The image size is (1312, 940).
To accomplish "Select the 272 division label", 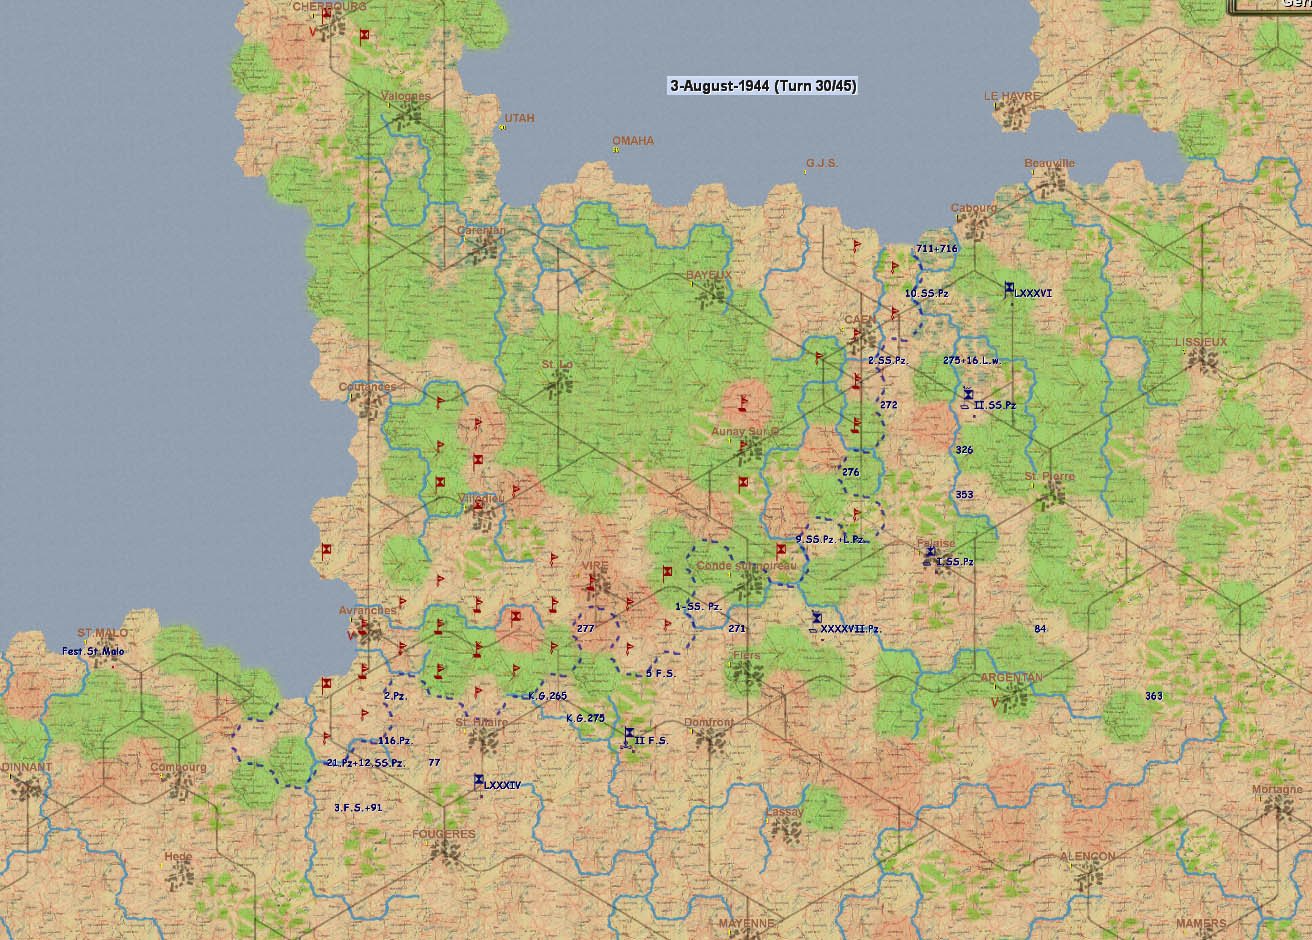I will (x=889, y=405).
